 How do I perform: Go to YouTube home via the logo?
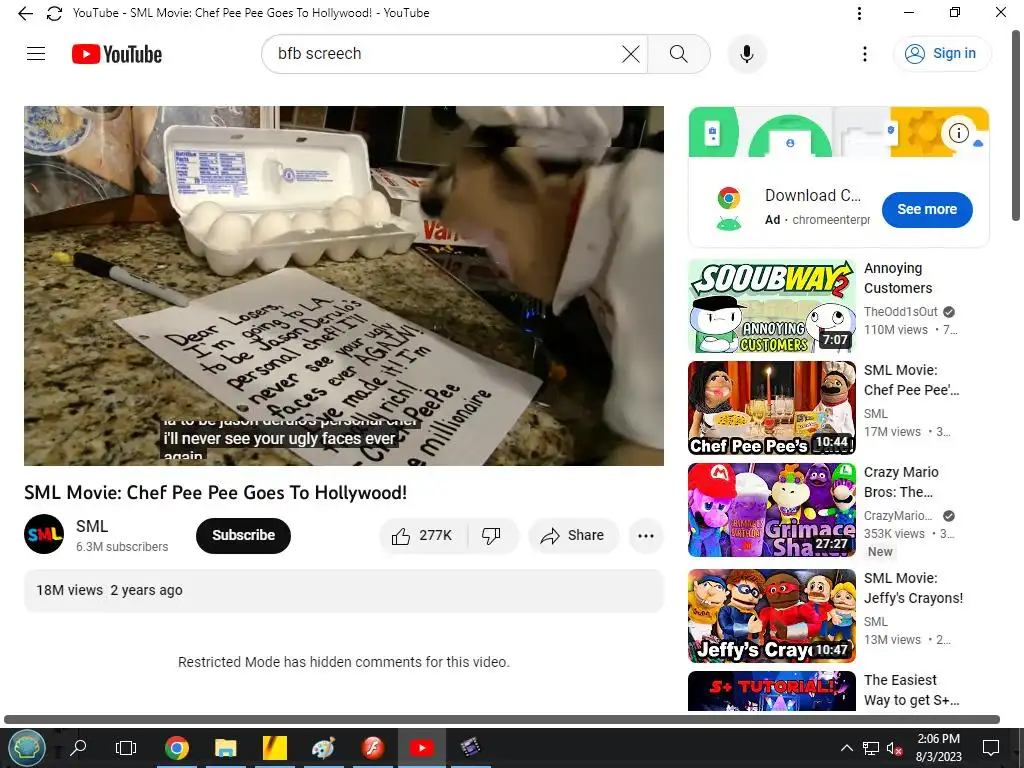click(x=117, y=54)
